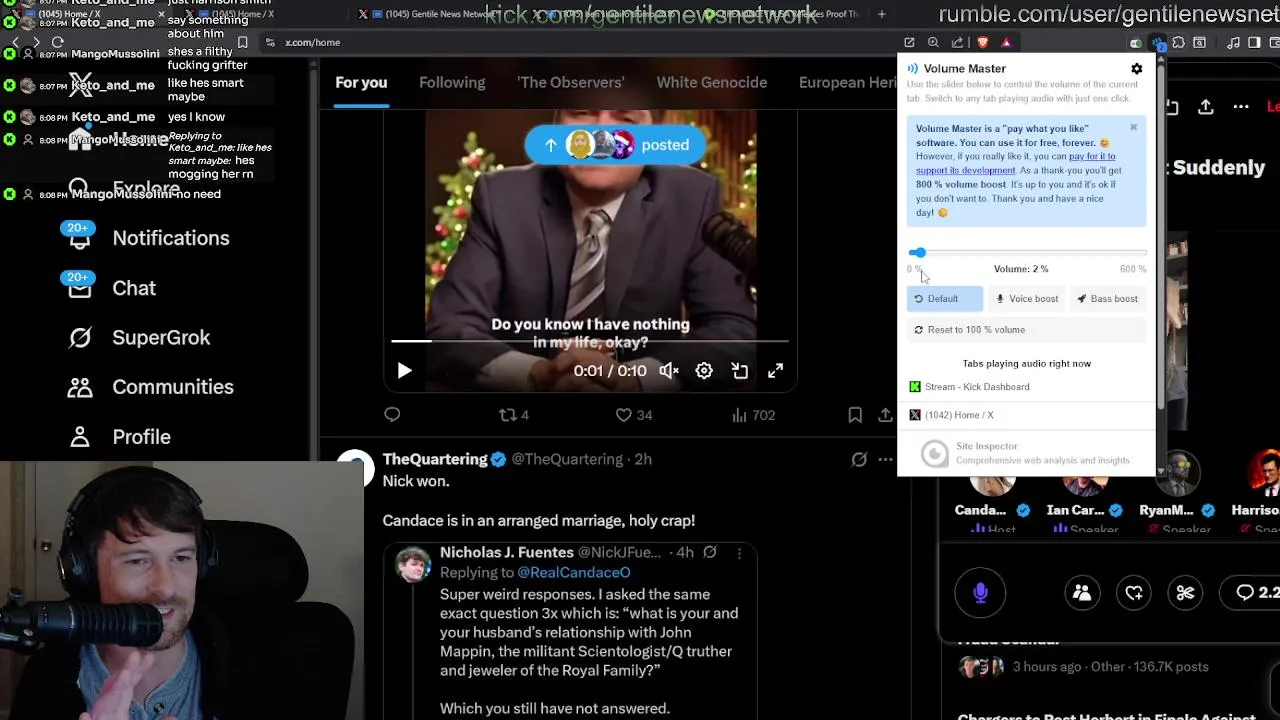Reply to the video post
Image resolution: width=1280 pixels, height=720 pixels.
(392, 414)
